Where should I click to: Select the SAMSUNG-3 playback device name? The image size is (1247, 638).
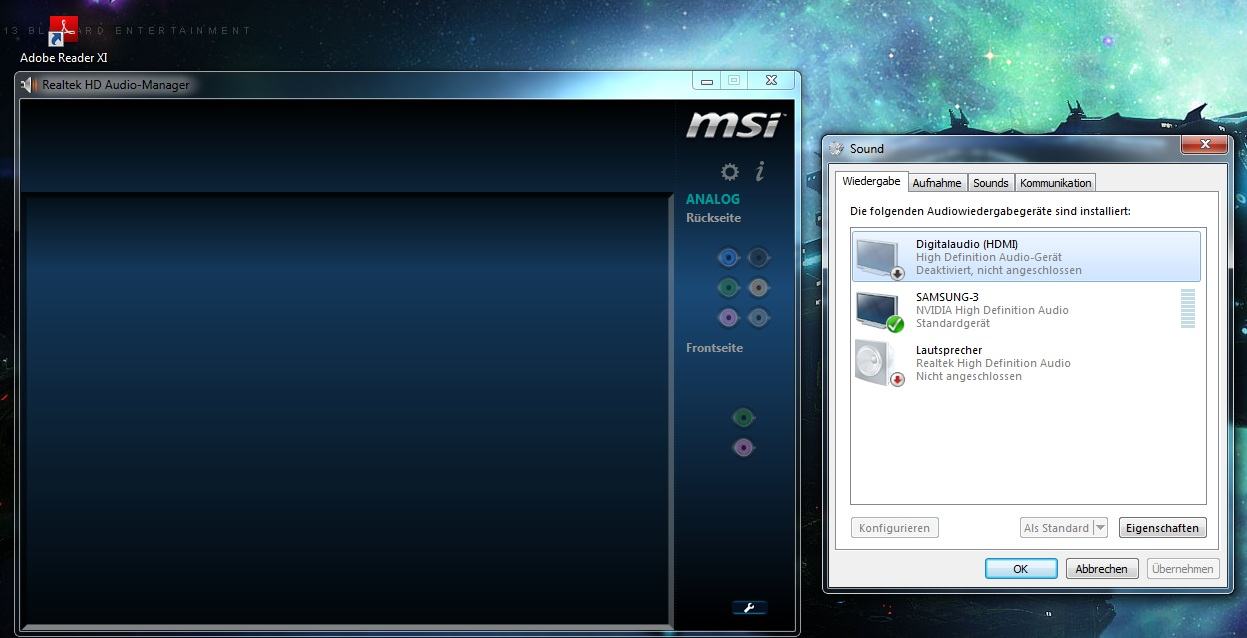click(947, 297)
